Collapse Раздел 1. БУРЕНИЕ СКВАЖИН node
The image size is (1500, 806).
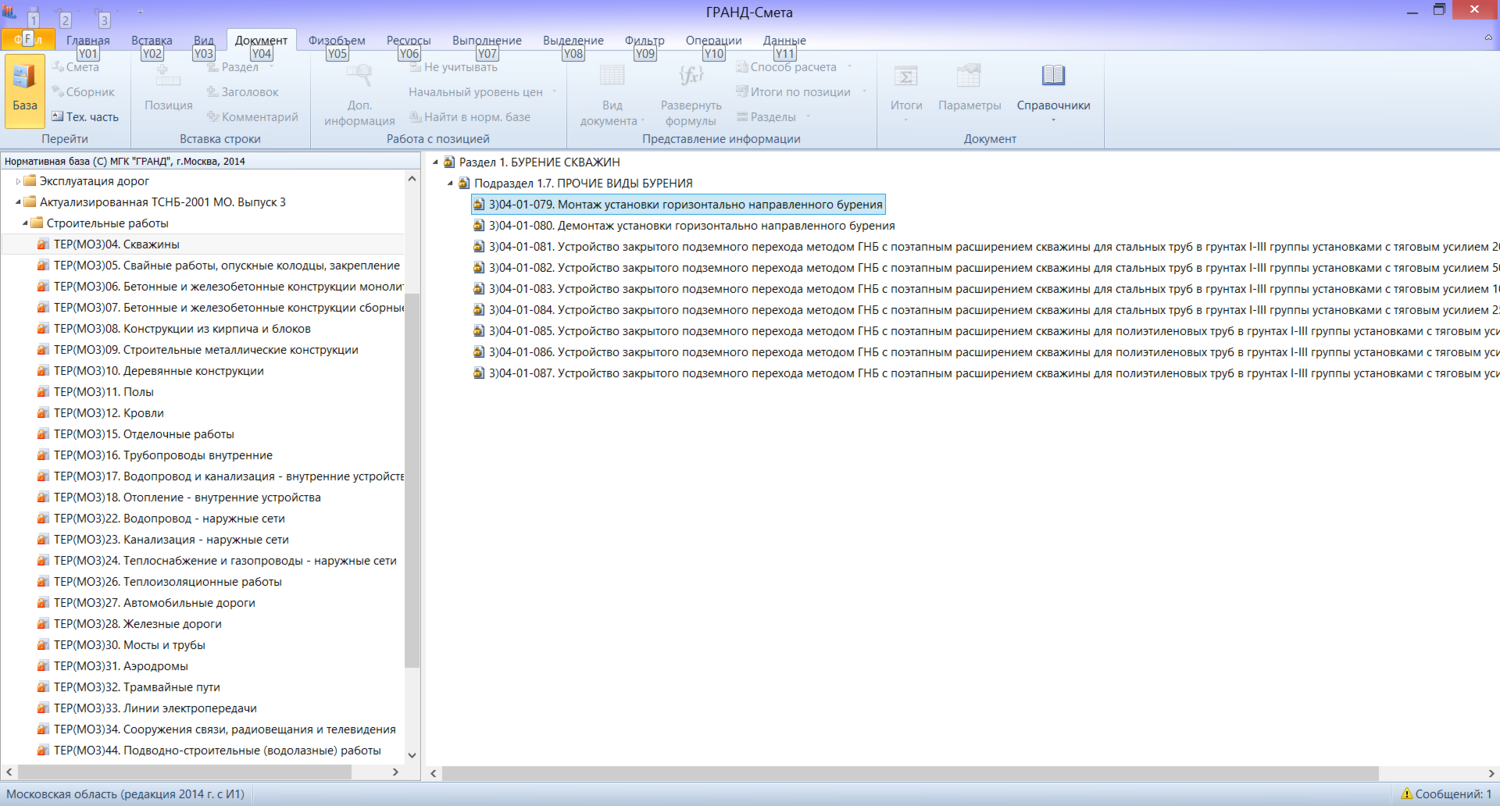[435, 162]
